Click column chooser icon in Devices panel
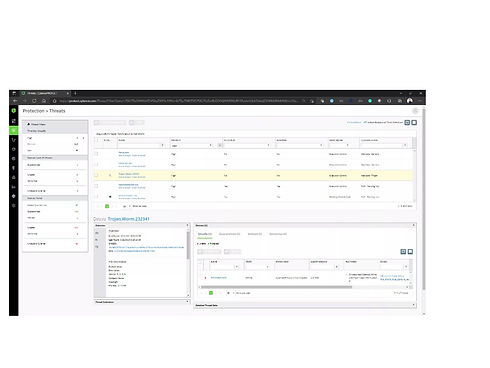The height and width of the screenshot is (368, 490). (410, 252)
